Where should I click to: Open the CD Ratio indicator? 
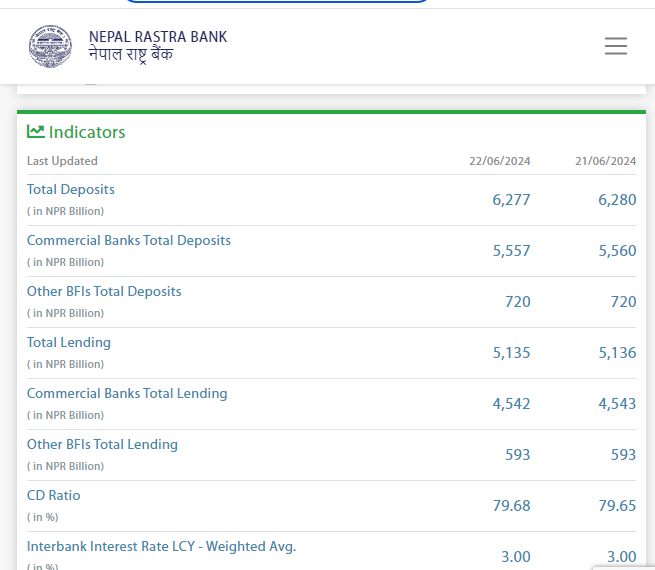(x=54, y=495)
